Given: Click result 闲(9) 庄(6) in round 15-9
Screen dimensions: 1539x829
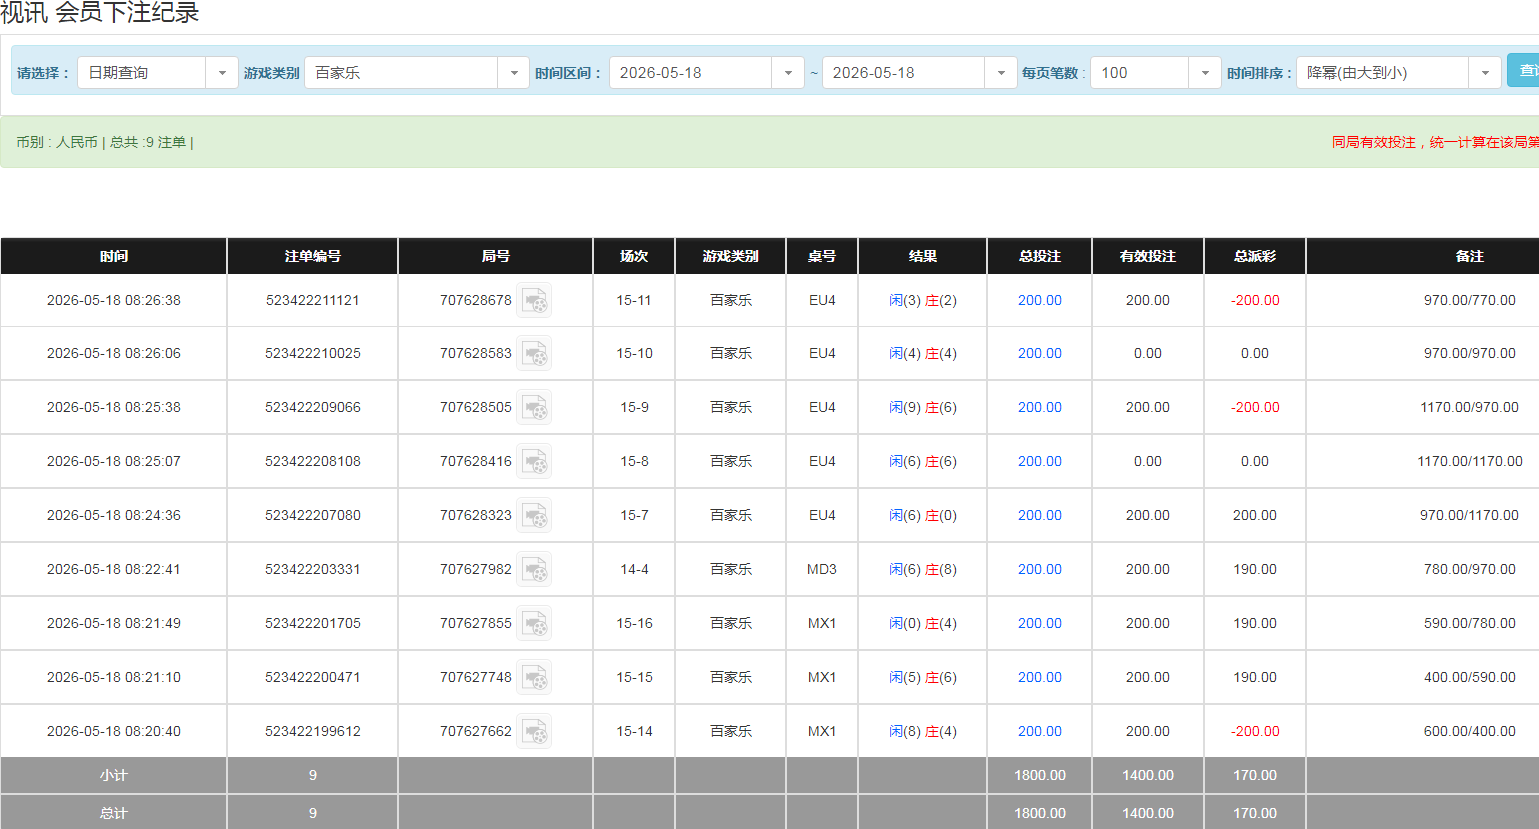Looking at the screenshot, I should click(x=923, y=407).
